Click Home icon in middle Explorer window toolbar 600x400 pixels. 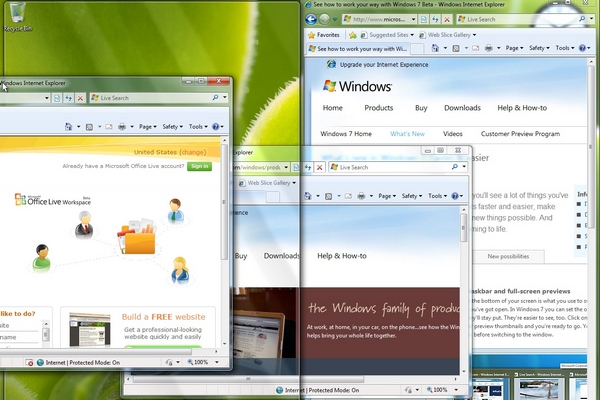(308, 196)
